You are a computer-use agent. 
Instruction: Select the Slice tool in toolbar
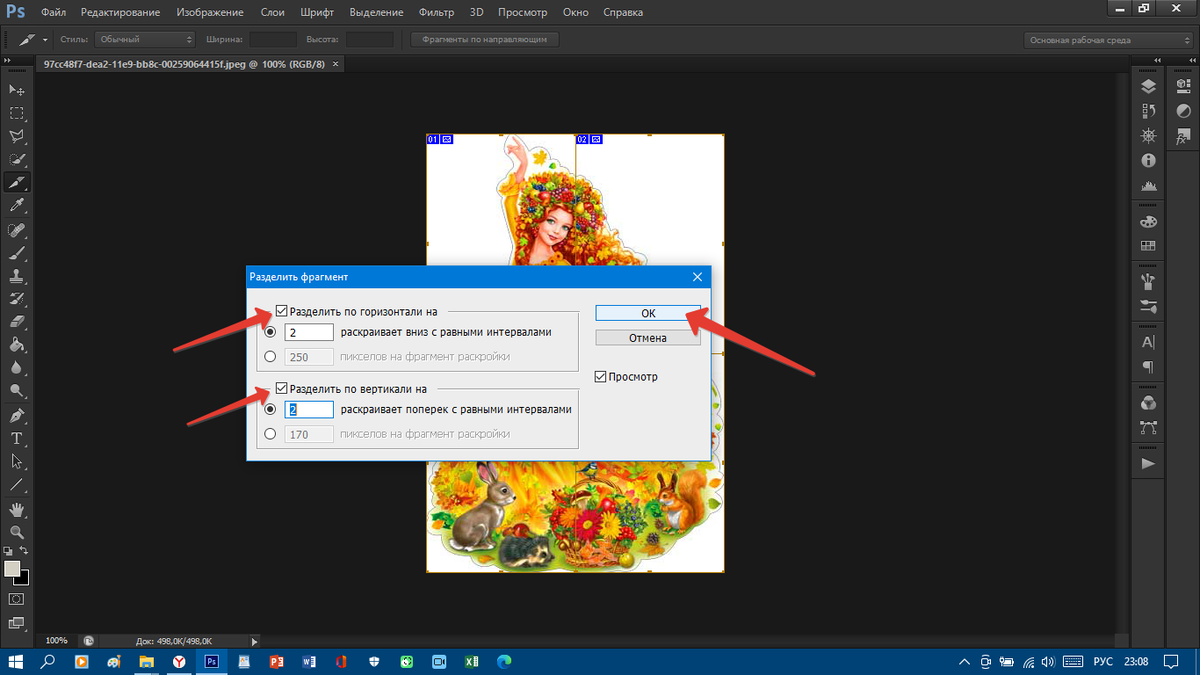pos(17,182)
